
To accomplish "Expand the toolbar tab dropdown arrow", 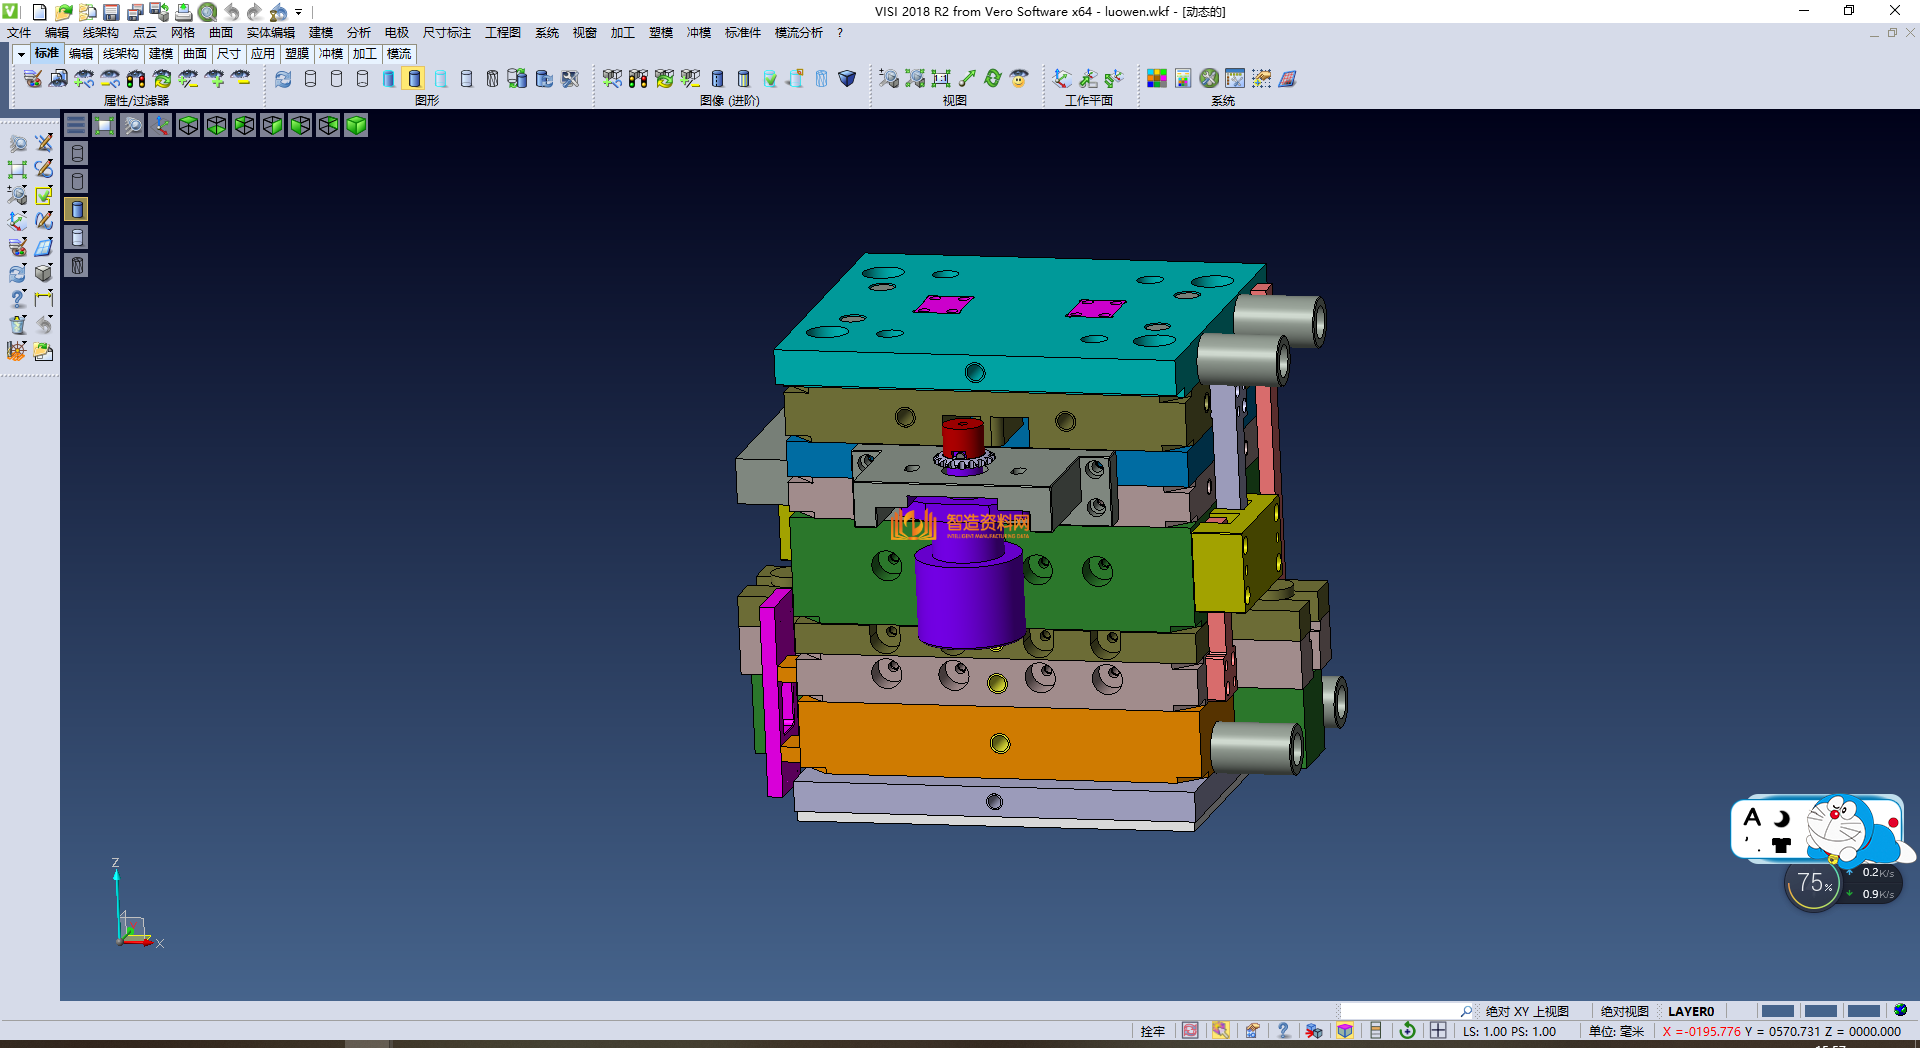I will (20, 54).
